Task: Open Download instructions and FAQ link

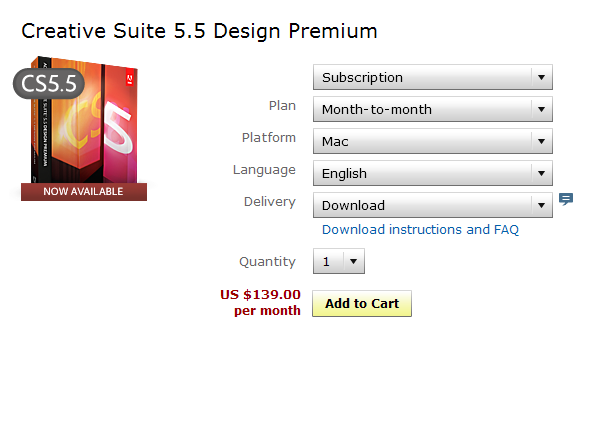Action: (x=420, y=230)
